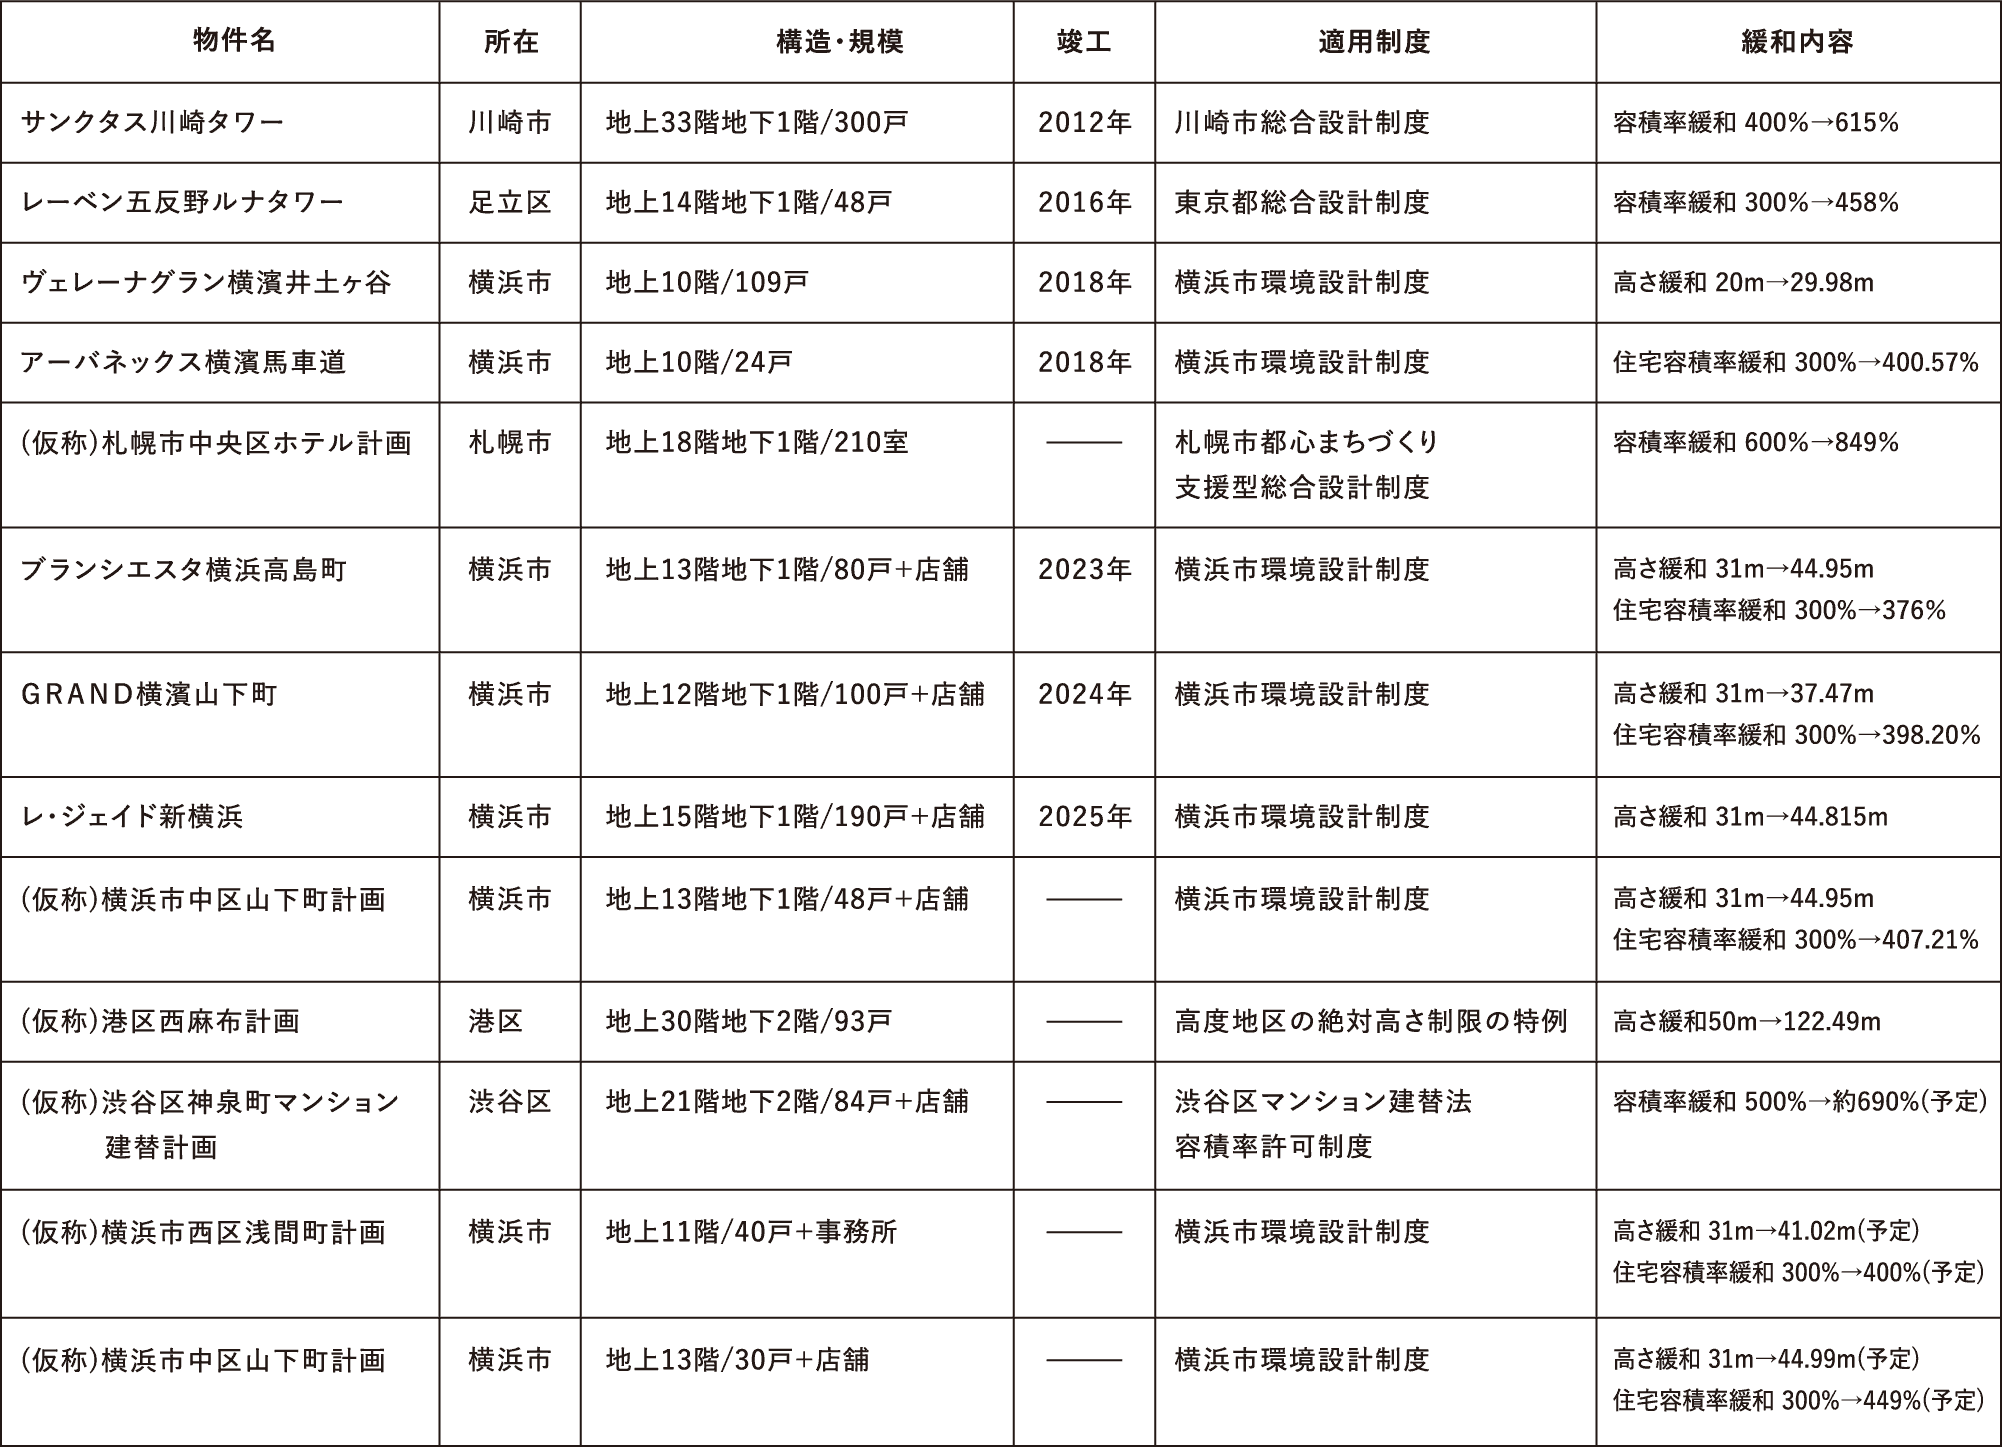Click (仮称)港区西麻布計画 property name
The height and width of the screenshot is (1447, 2002).
click(160, 1021)
